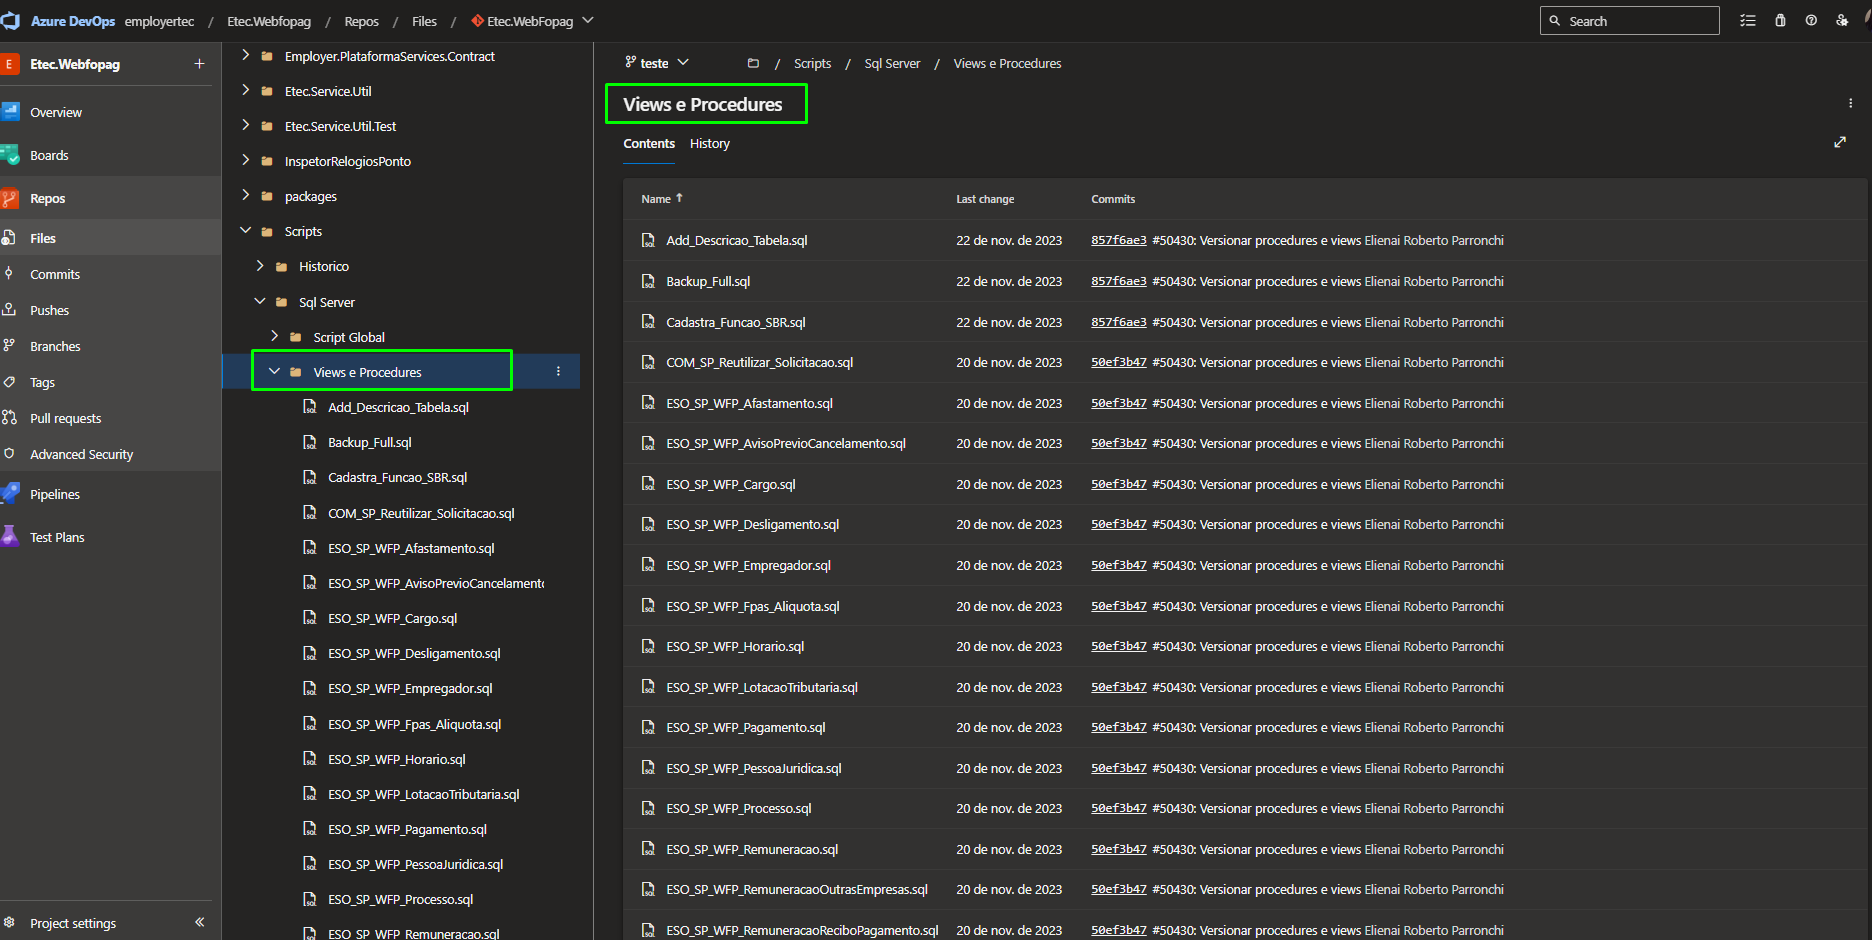Open the Marketplace shopping bag icon
Viewport: 1872px width, 940px height.
(1780, 21)
